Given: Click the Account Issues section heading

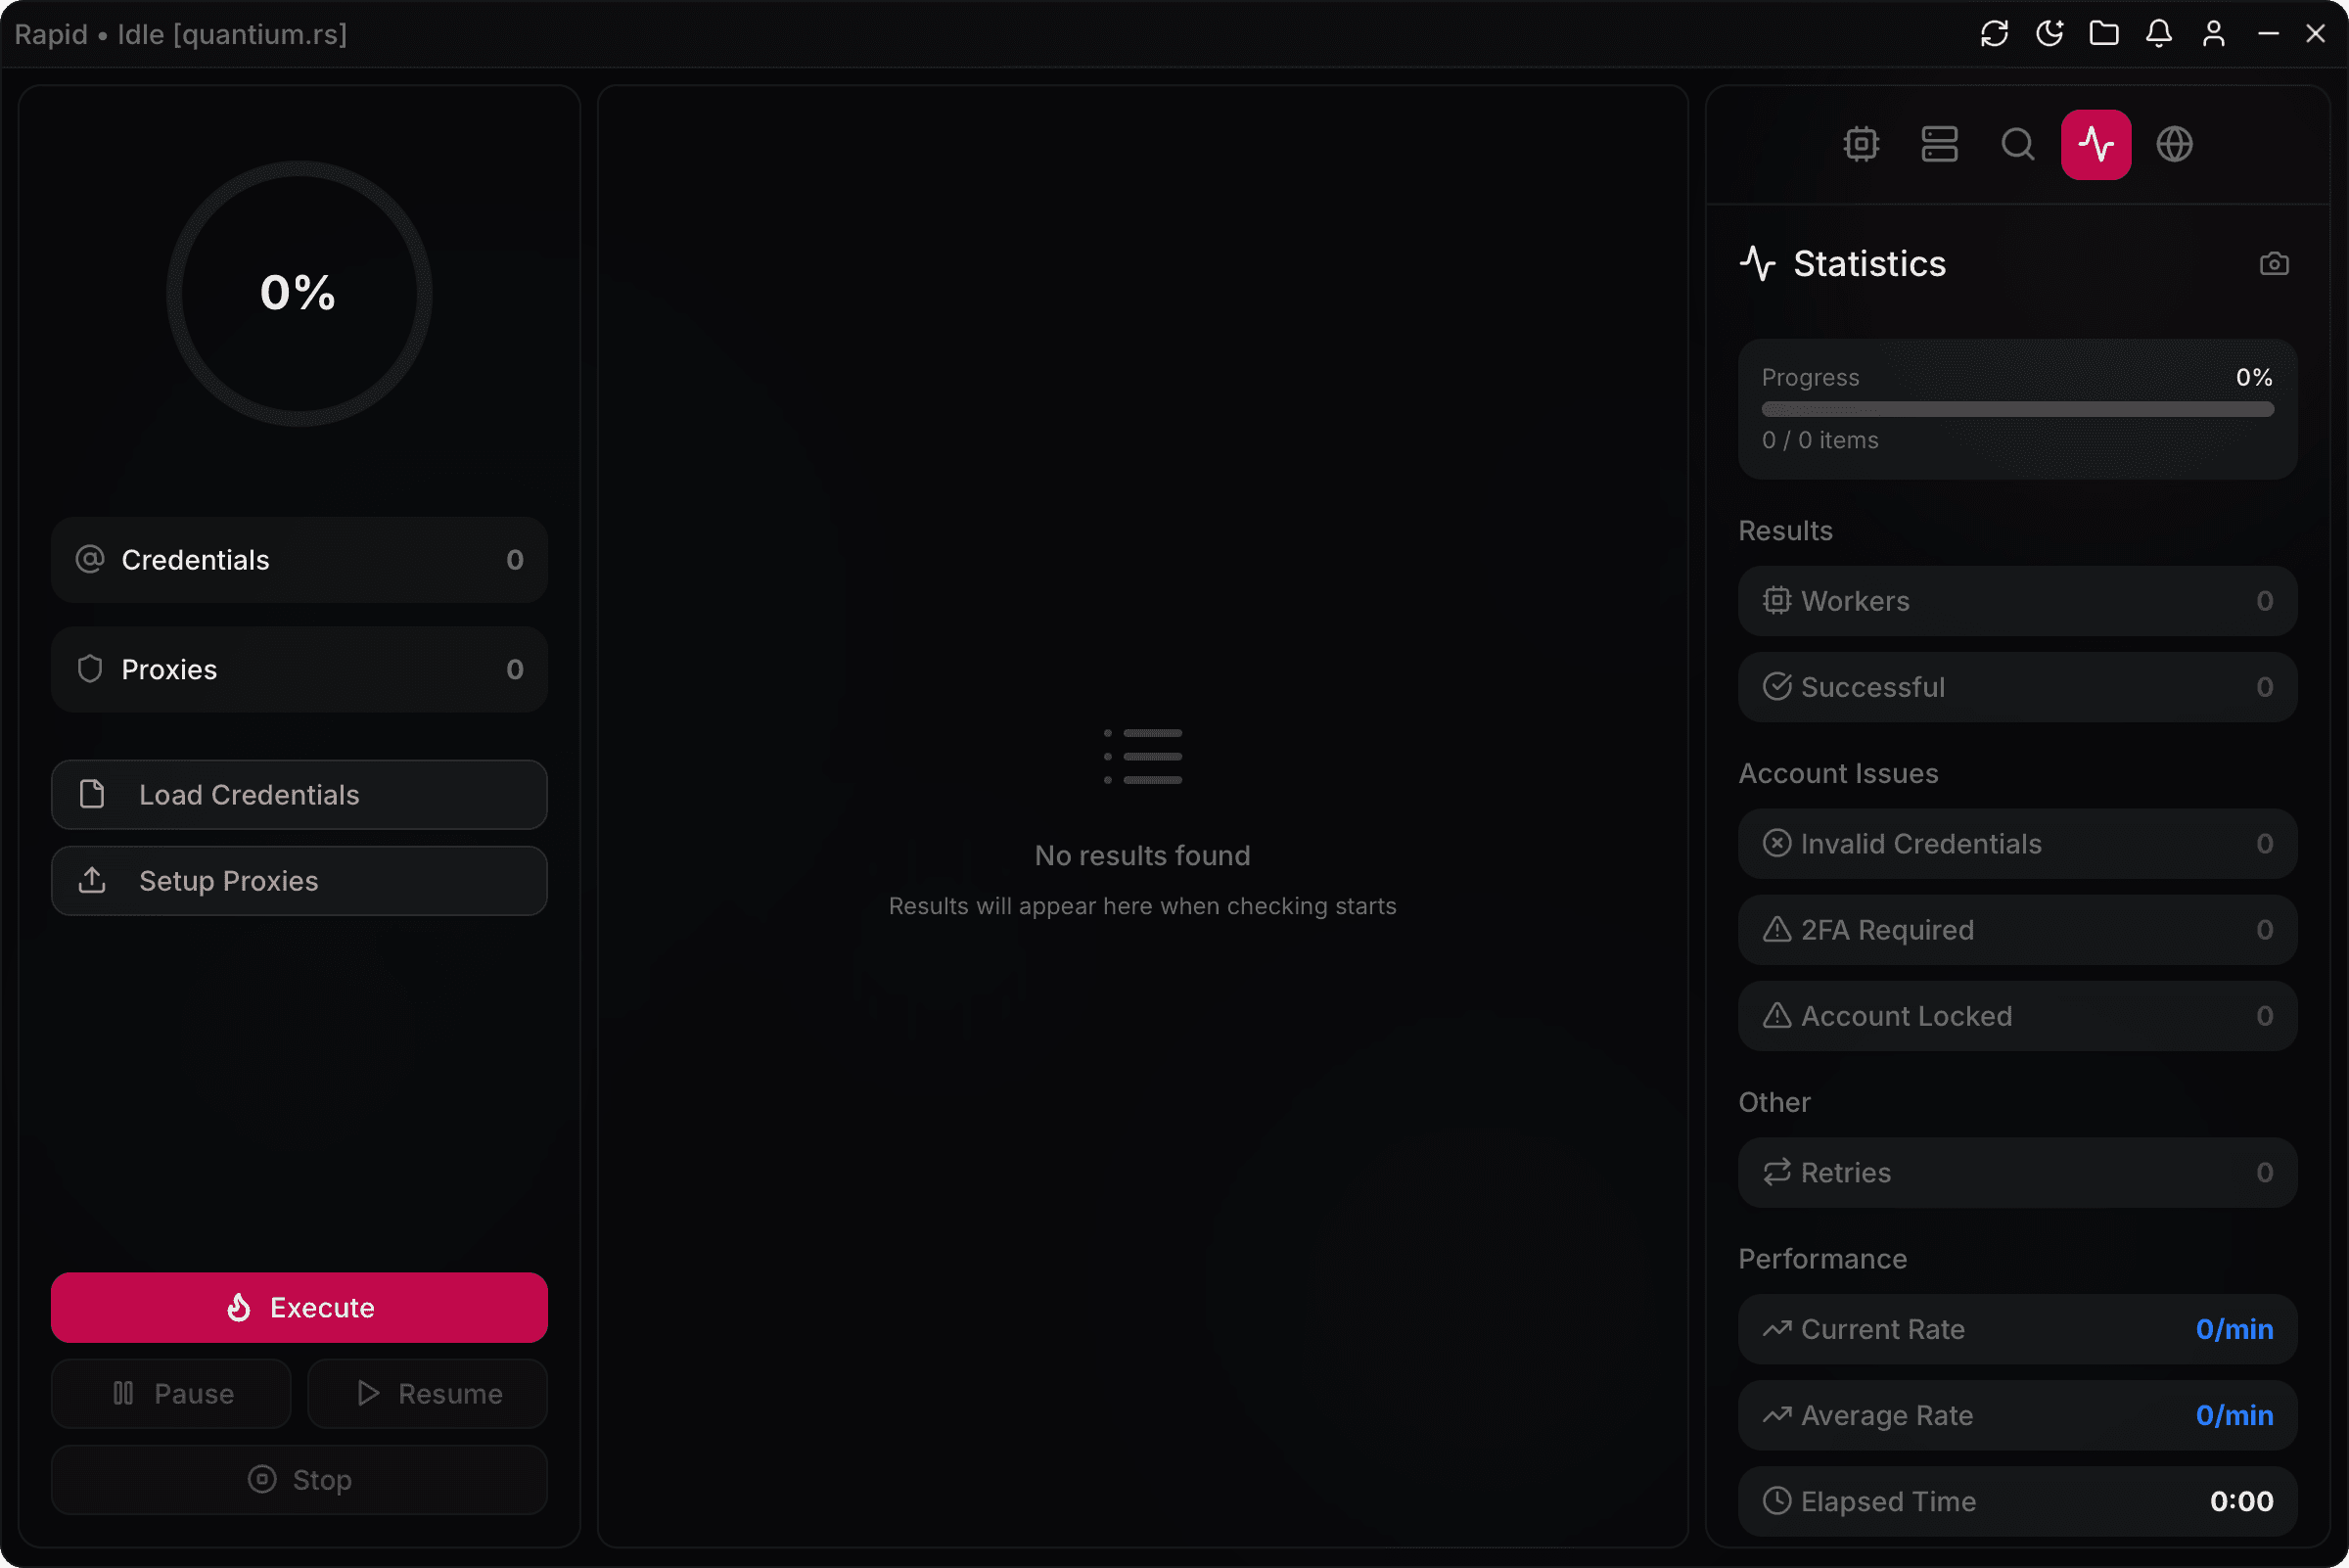Looking at the screenshot, I should pyautogui.click(x=1838, y=774).
